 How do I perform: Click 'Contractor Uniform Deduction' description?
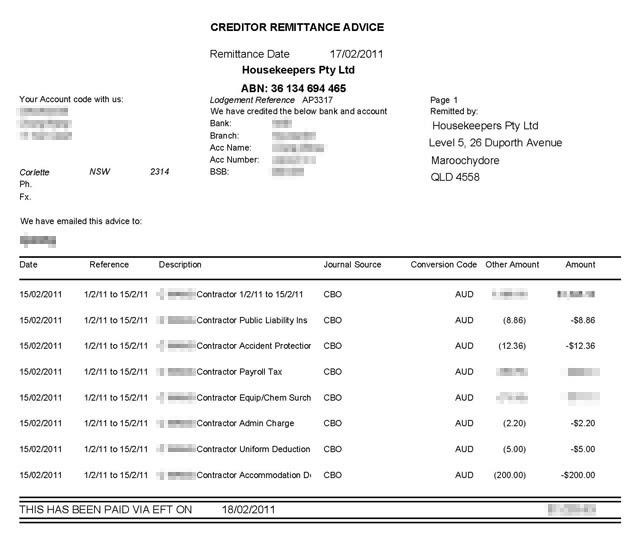click(253, 449)
